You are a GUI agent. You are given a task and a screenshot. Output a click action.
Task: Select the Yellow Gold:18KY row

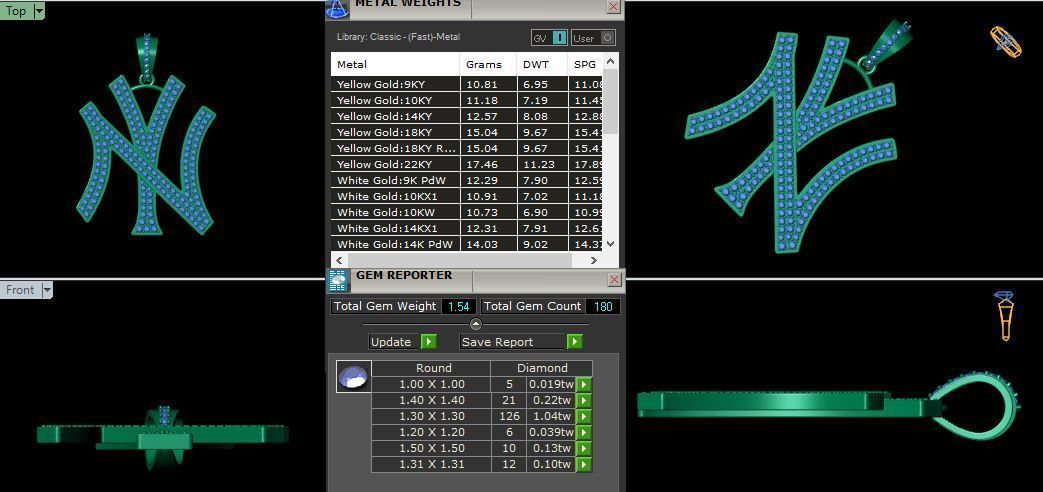coord(467,132)
